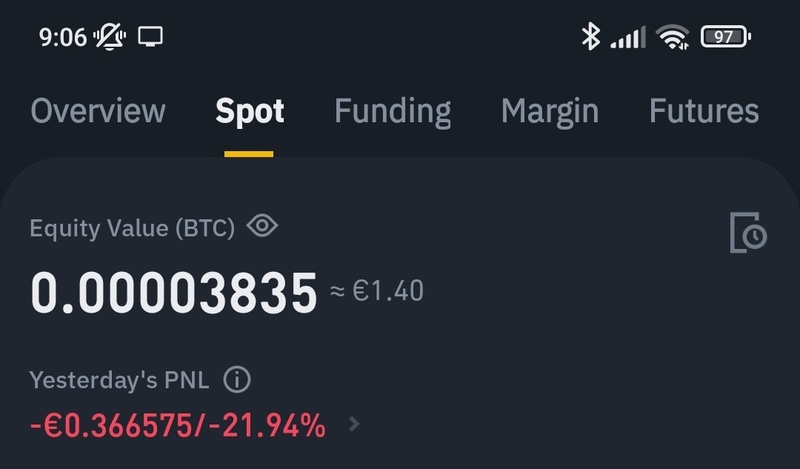800x469 pixels.
Task: Switch to the Futures tab
Action: tap(704, 110)
